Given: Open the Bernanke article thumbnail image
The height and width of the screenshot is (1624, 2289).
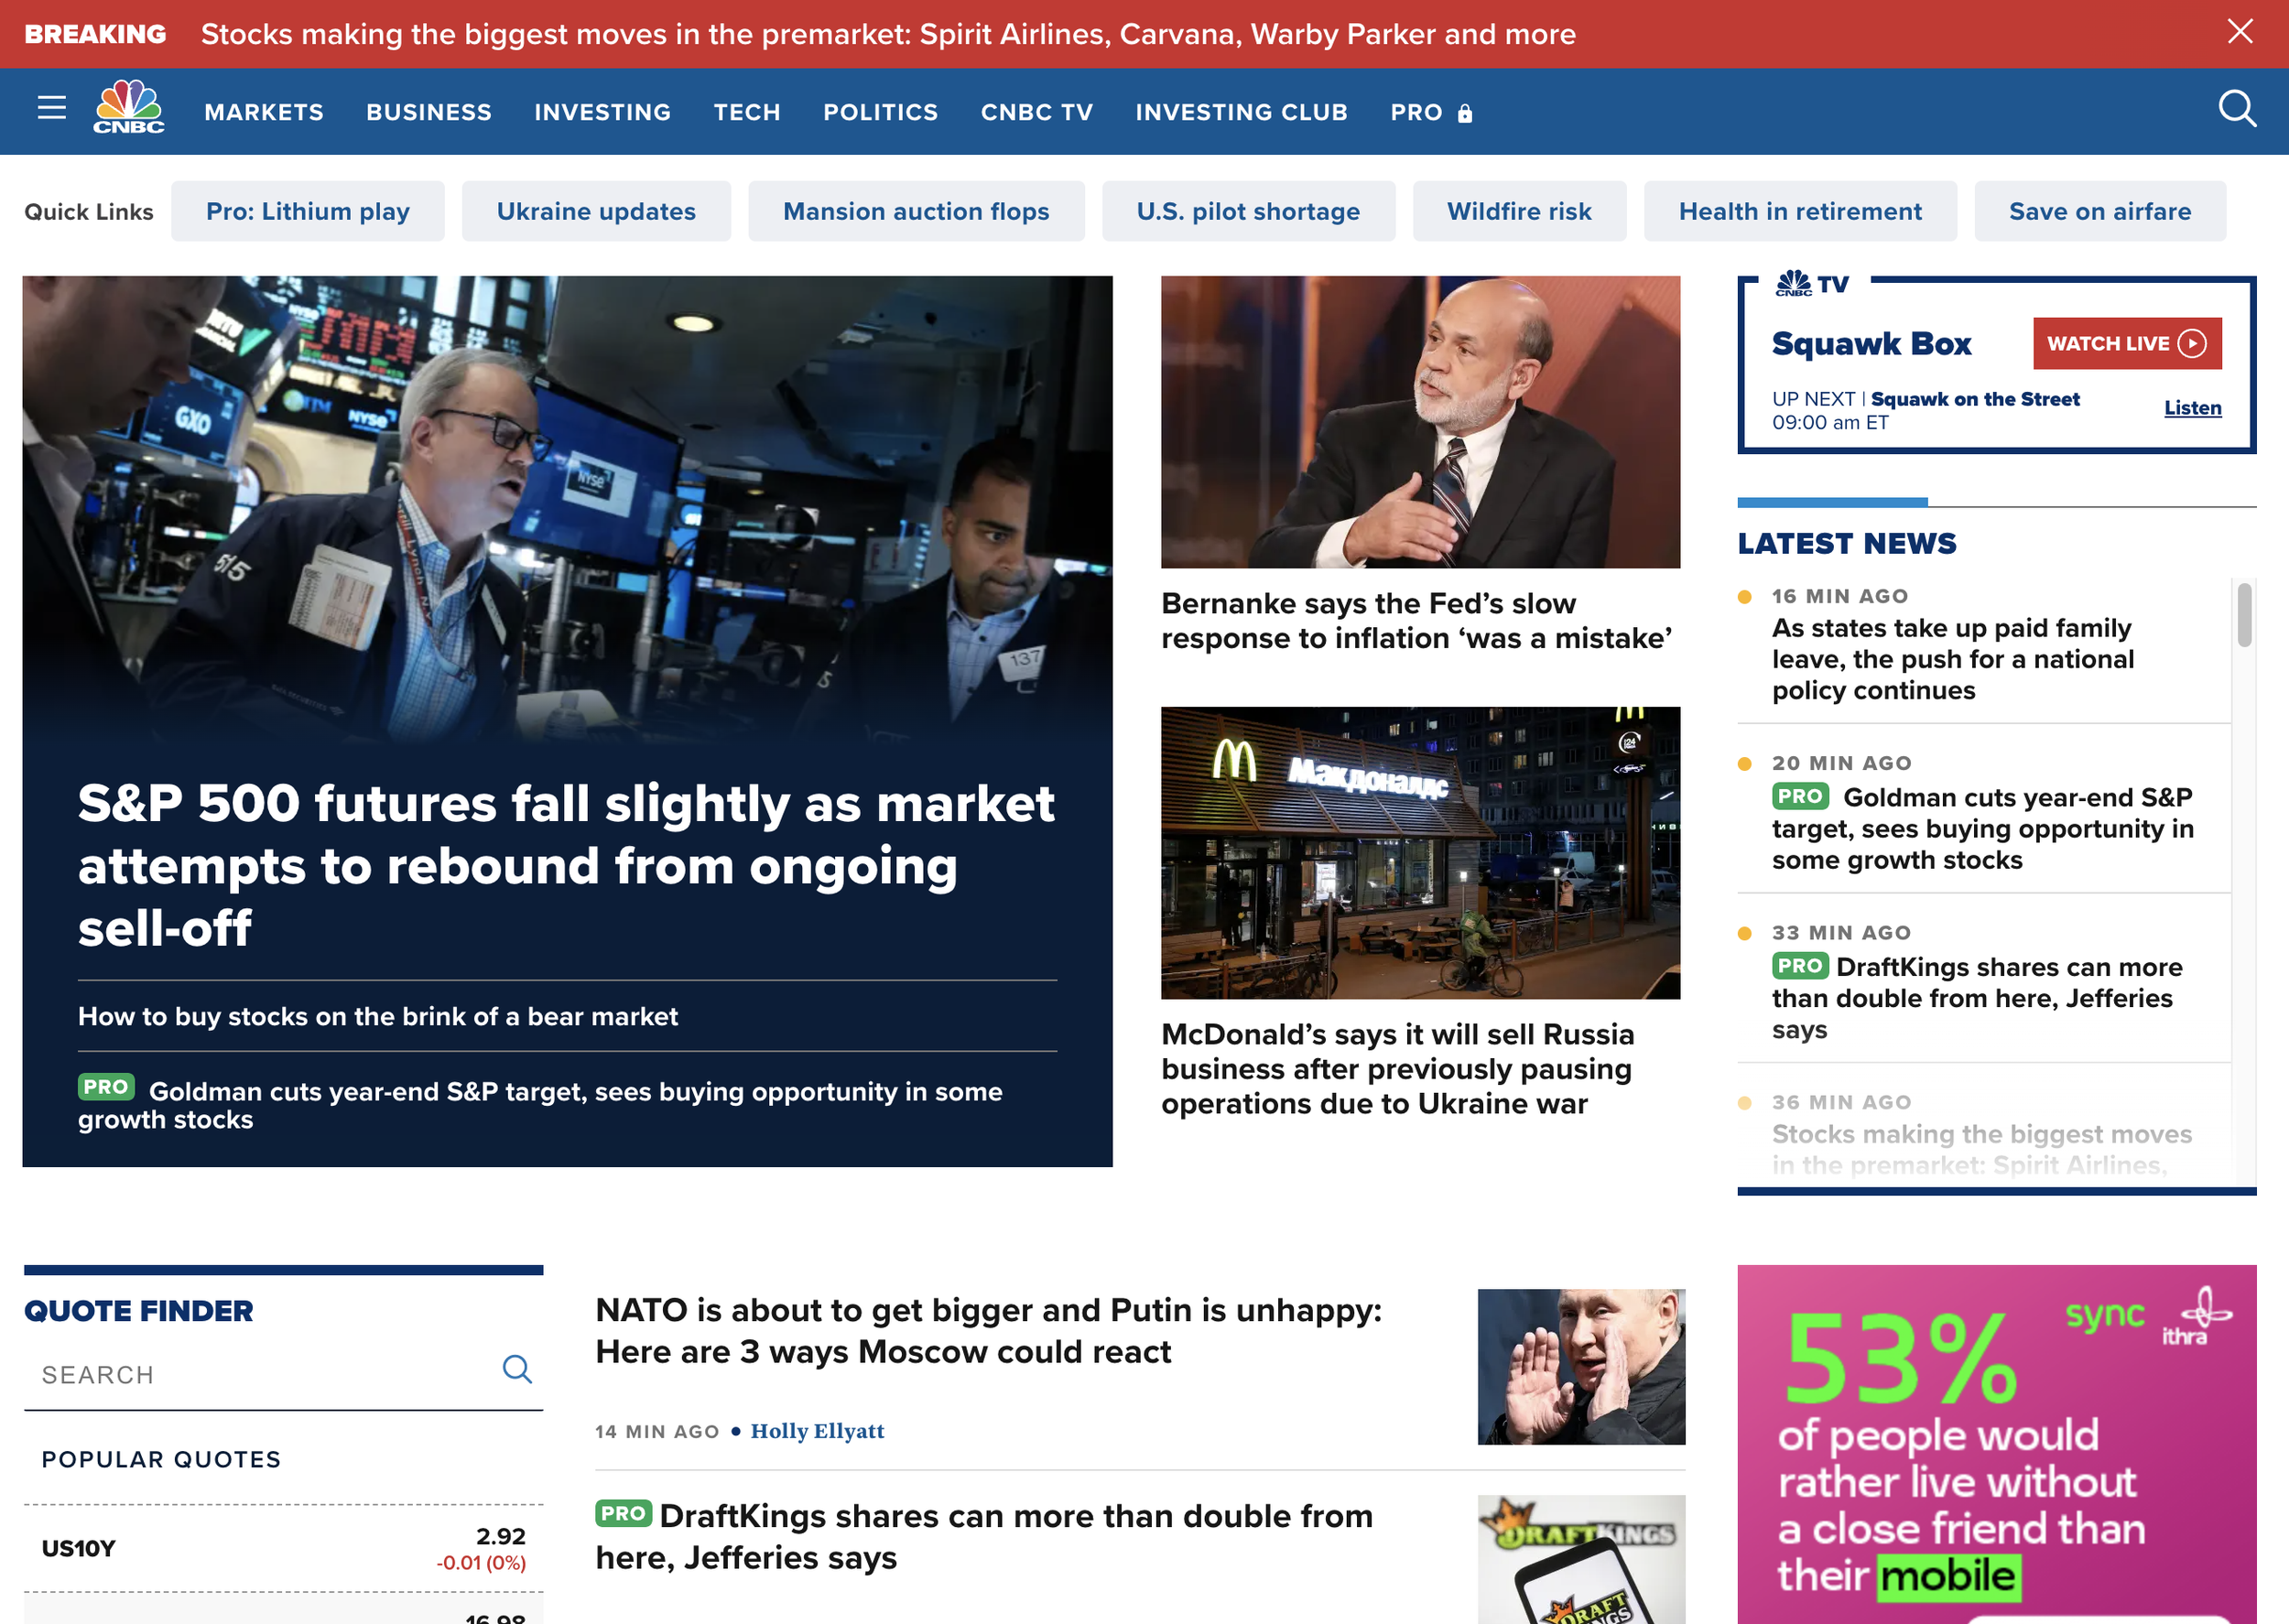Looking at the screenshot, I should click(1419, 422).
